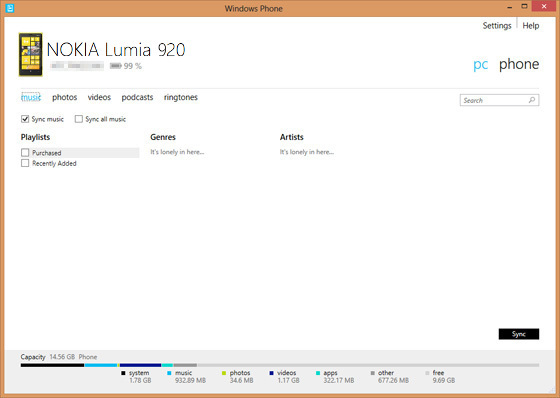Image resolution: width=560 pixels, height=398 pixels.
Task: Click the black system storage legend square
Action: coord(123,373)
